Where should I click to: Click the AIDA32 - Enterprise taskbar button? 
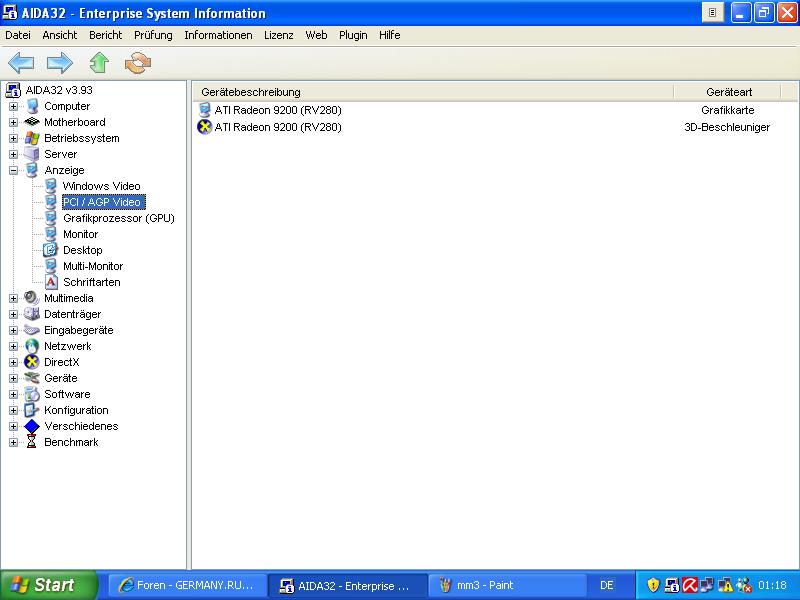[x=347, y=585]
